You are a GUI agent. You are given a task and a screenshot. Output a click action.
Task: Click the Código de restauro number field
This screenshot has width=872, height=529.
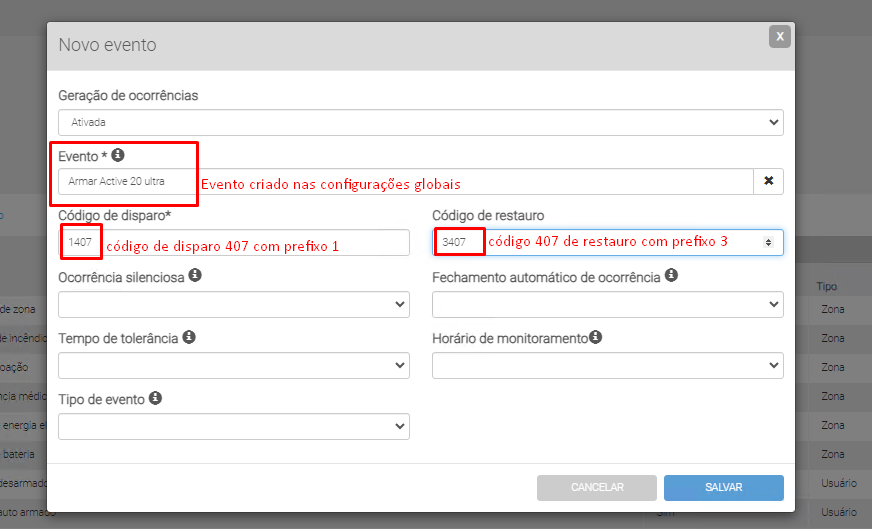[x=600, y=243]
